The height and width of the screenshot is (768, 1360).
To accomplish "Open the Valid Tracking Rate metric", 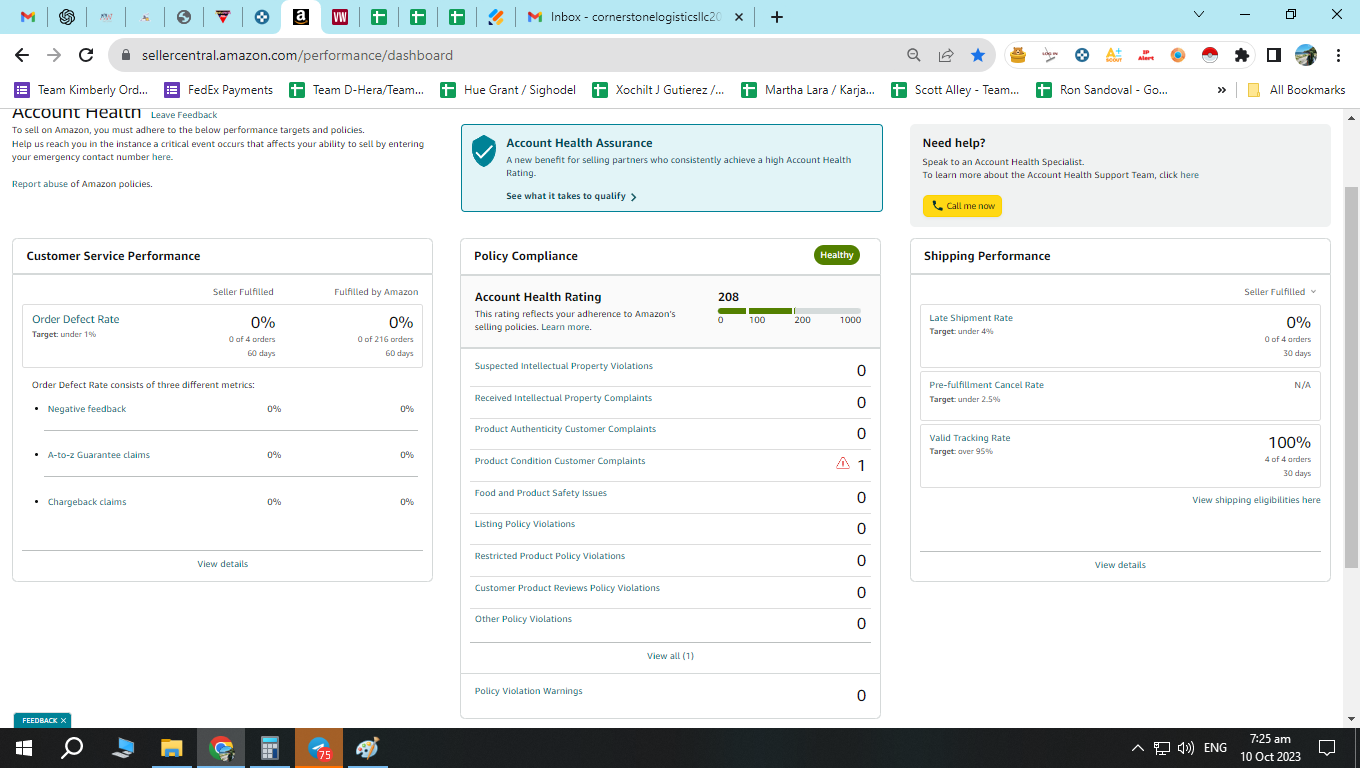I will tap(970, 438).
